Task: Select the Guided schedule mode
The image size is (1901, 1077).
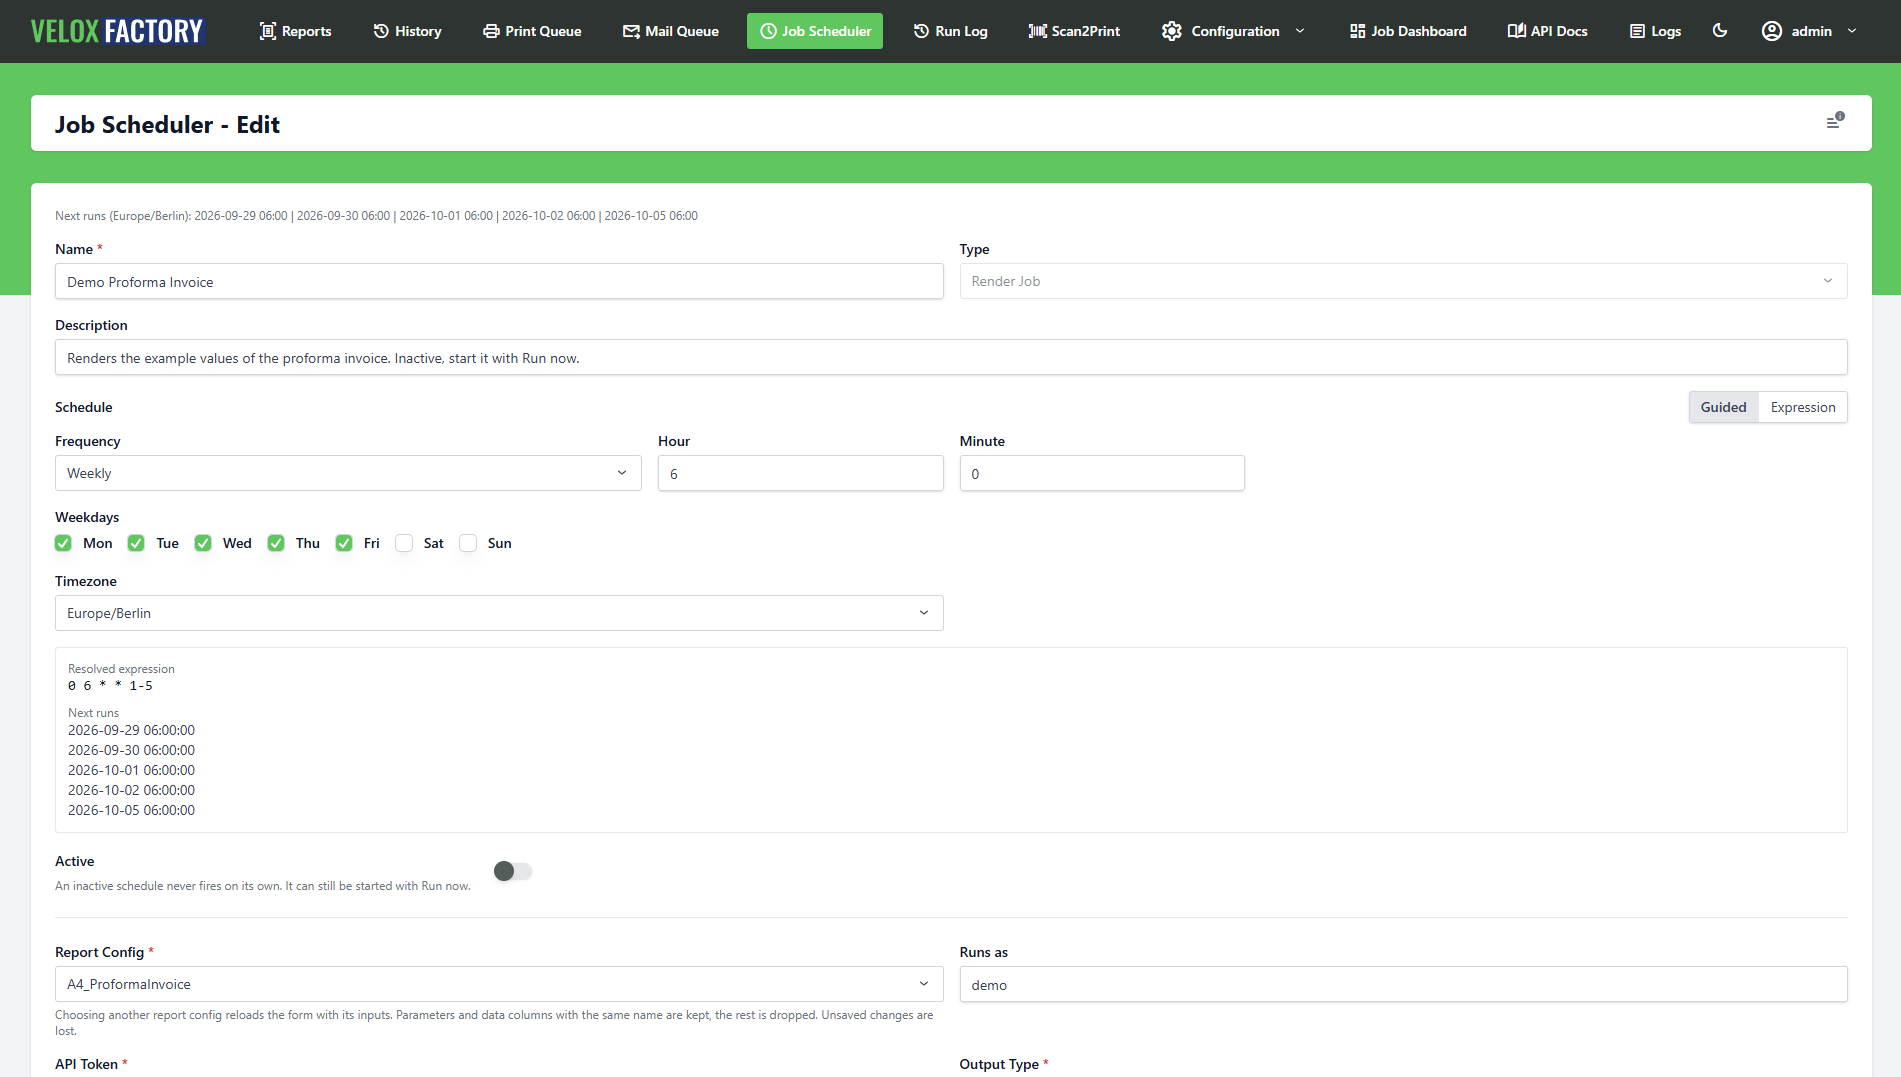Action: [x=1723, y=407]
